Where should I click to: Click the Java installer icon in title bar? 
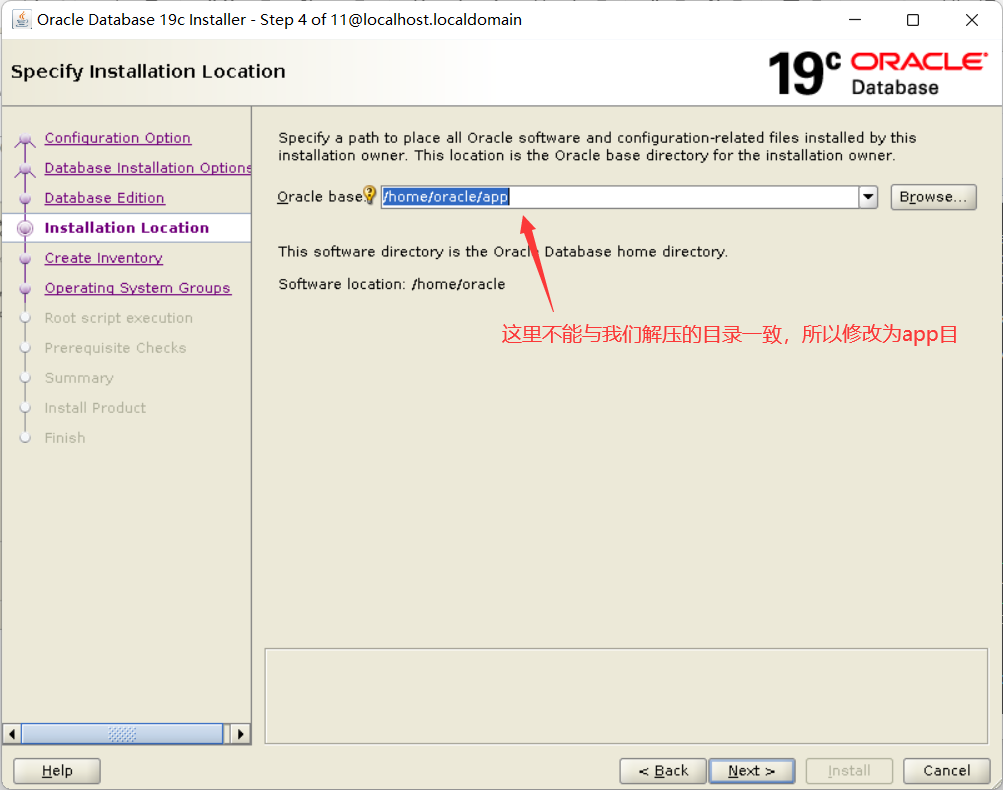(x=21, y=20)
